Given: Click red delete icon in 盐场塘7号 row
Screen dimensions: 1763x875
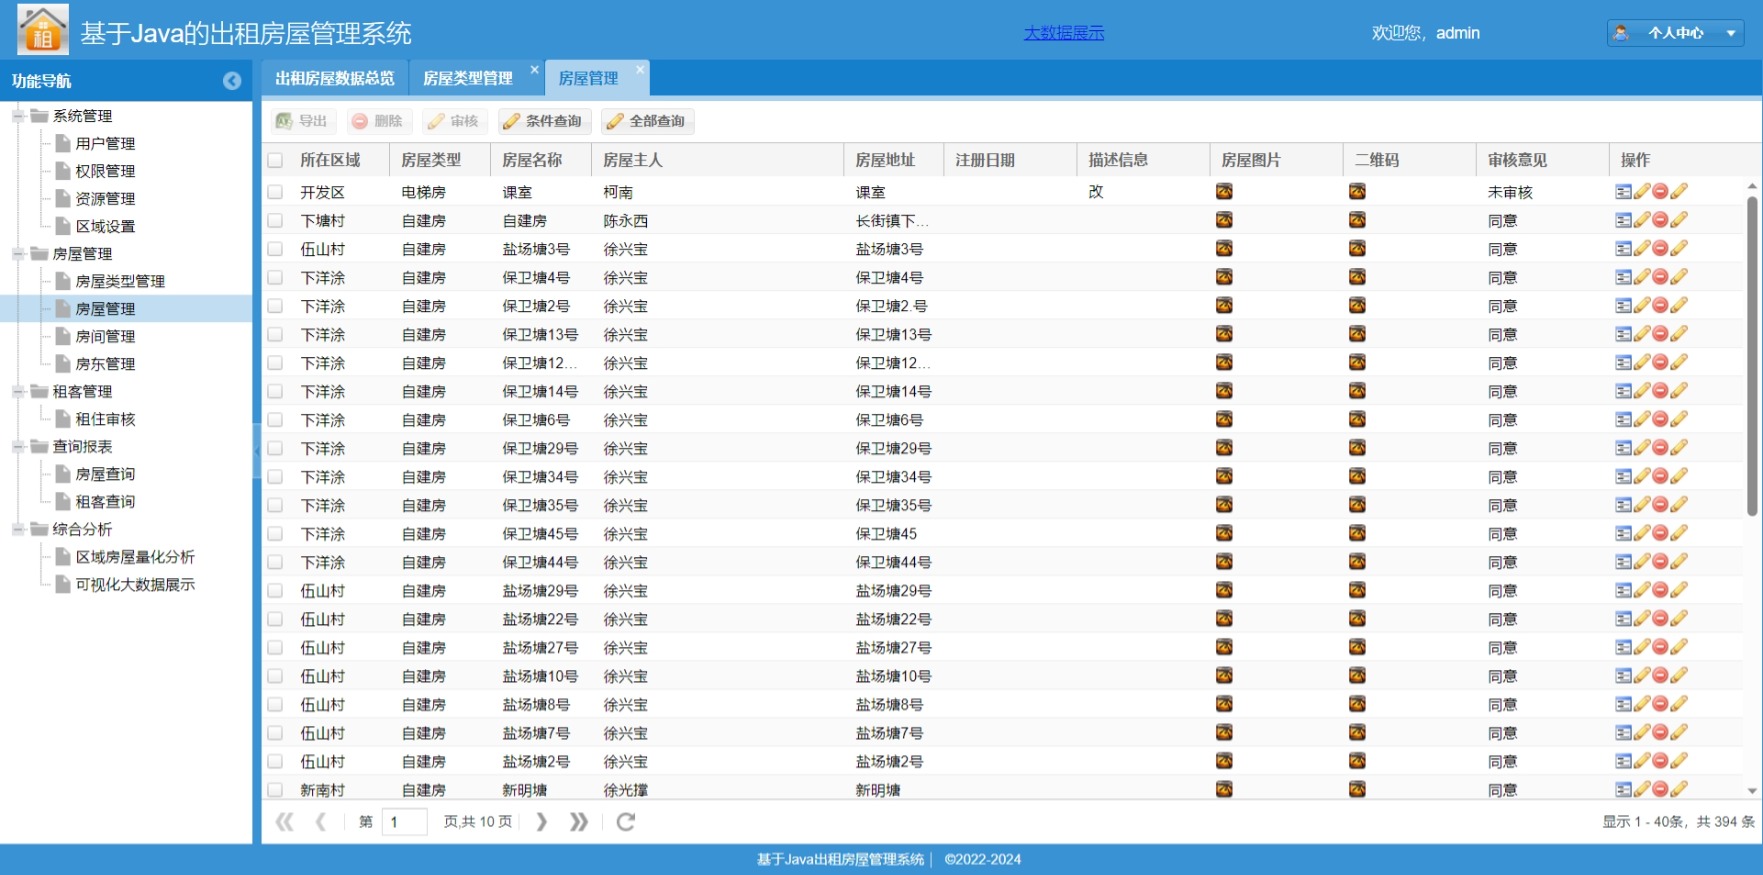Looking at the screenshot, I should pos(1660,733).
